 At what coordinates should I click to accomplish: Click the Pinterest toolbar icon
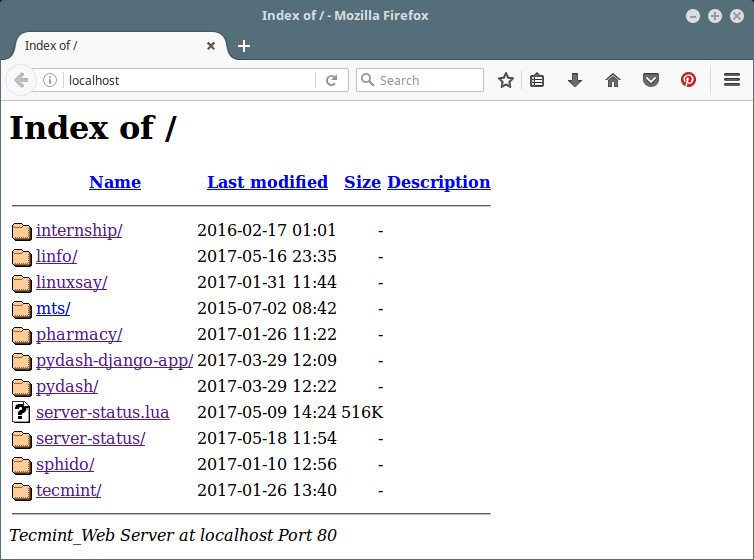[x=688, y=80]
